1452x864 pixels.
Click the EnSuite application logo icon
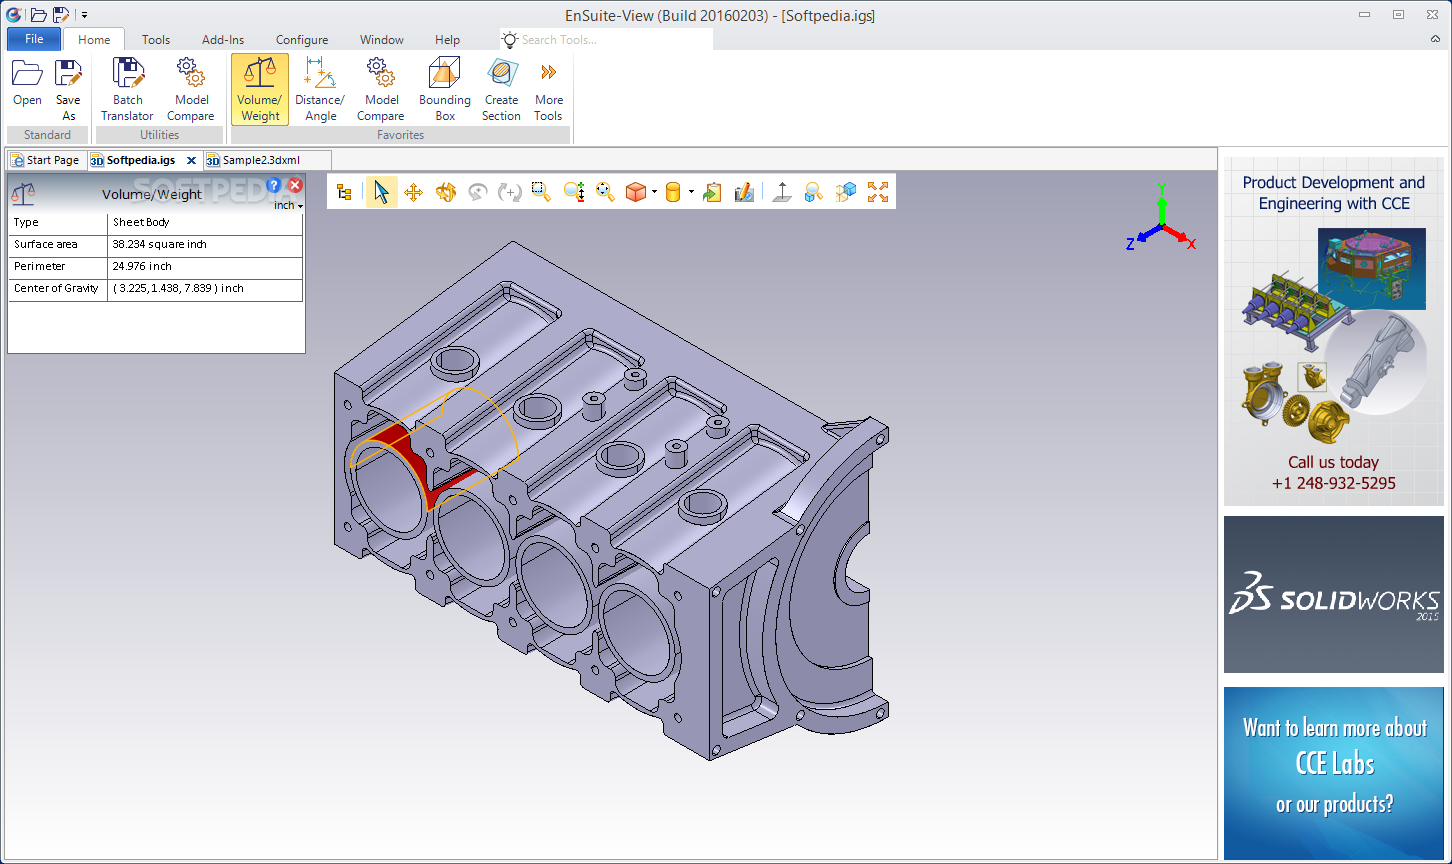coord(14,14)
